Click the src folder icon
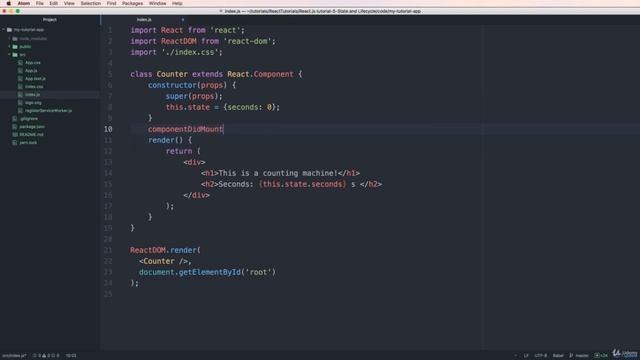Viewport: 640px width, 360px height. 15,54
